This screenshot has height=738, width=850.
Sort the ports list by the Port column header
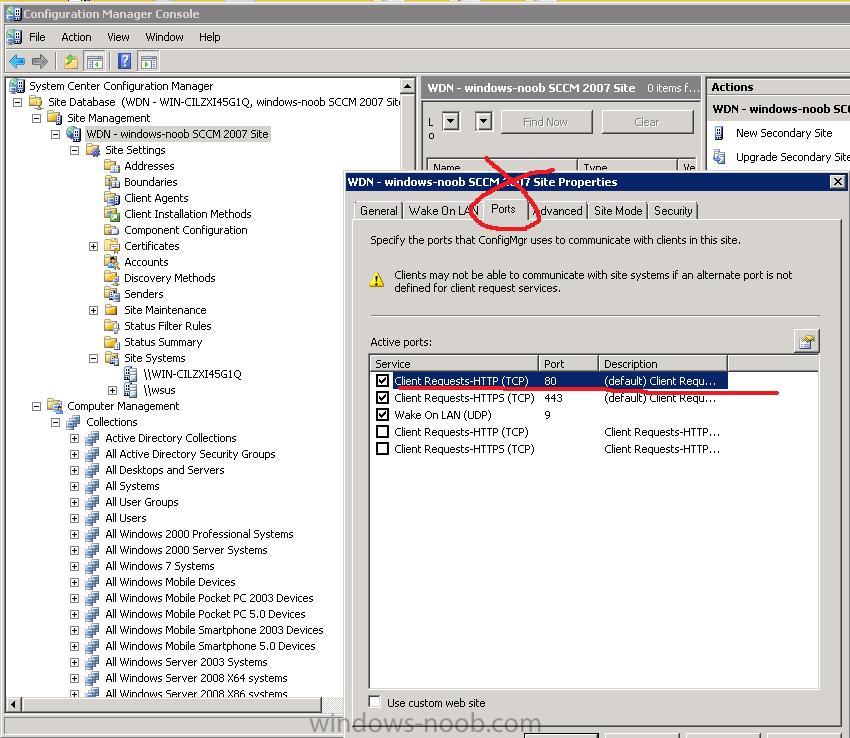coord(568,364)
